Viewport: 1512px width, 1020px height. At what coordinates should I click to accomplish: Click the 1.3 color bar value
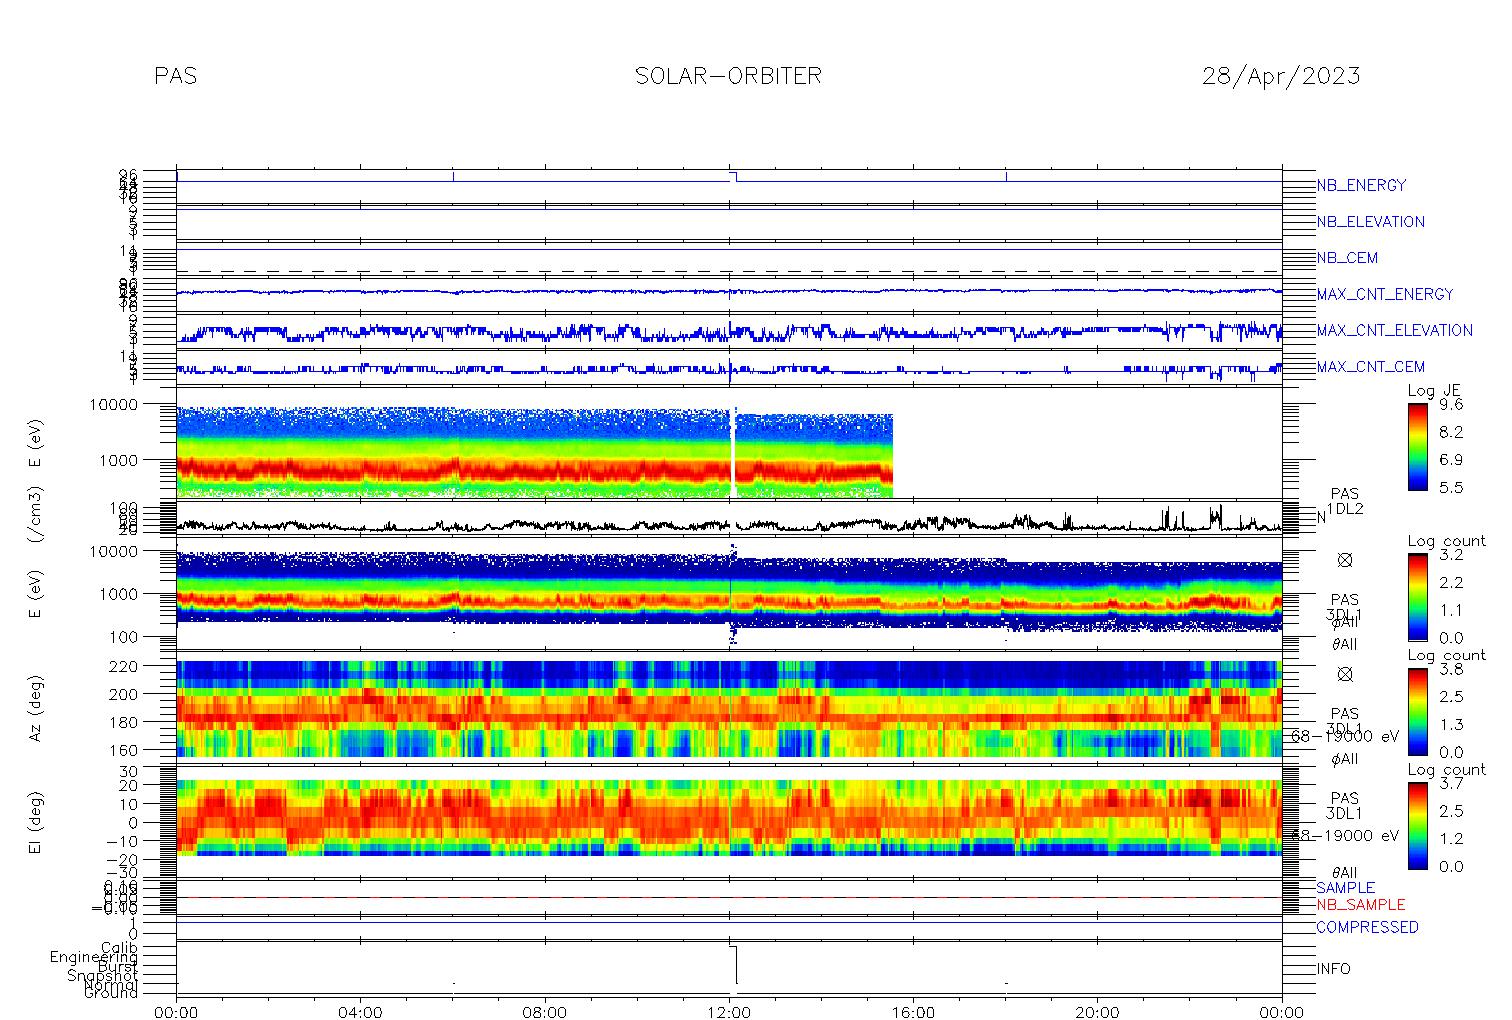(x=1451, y=725)
